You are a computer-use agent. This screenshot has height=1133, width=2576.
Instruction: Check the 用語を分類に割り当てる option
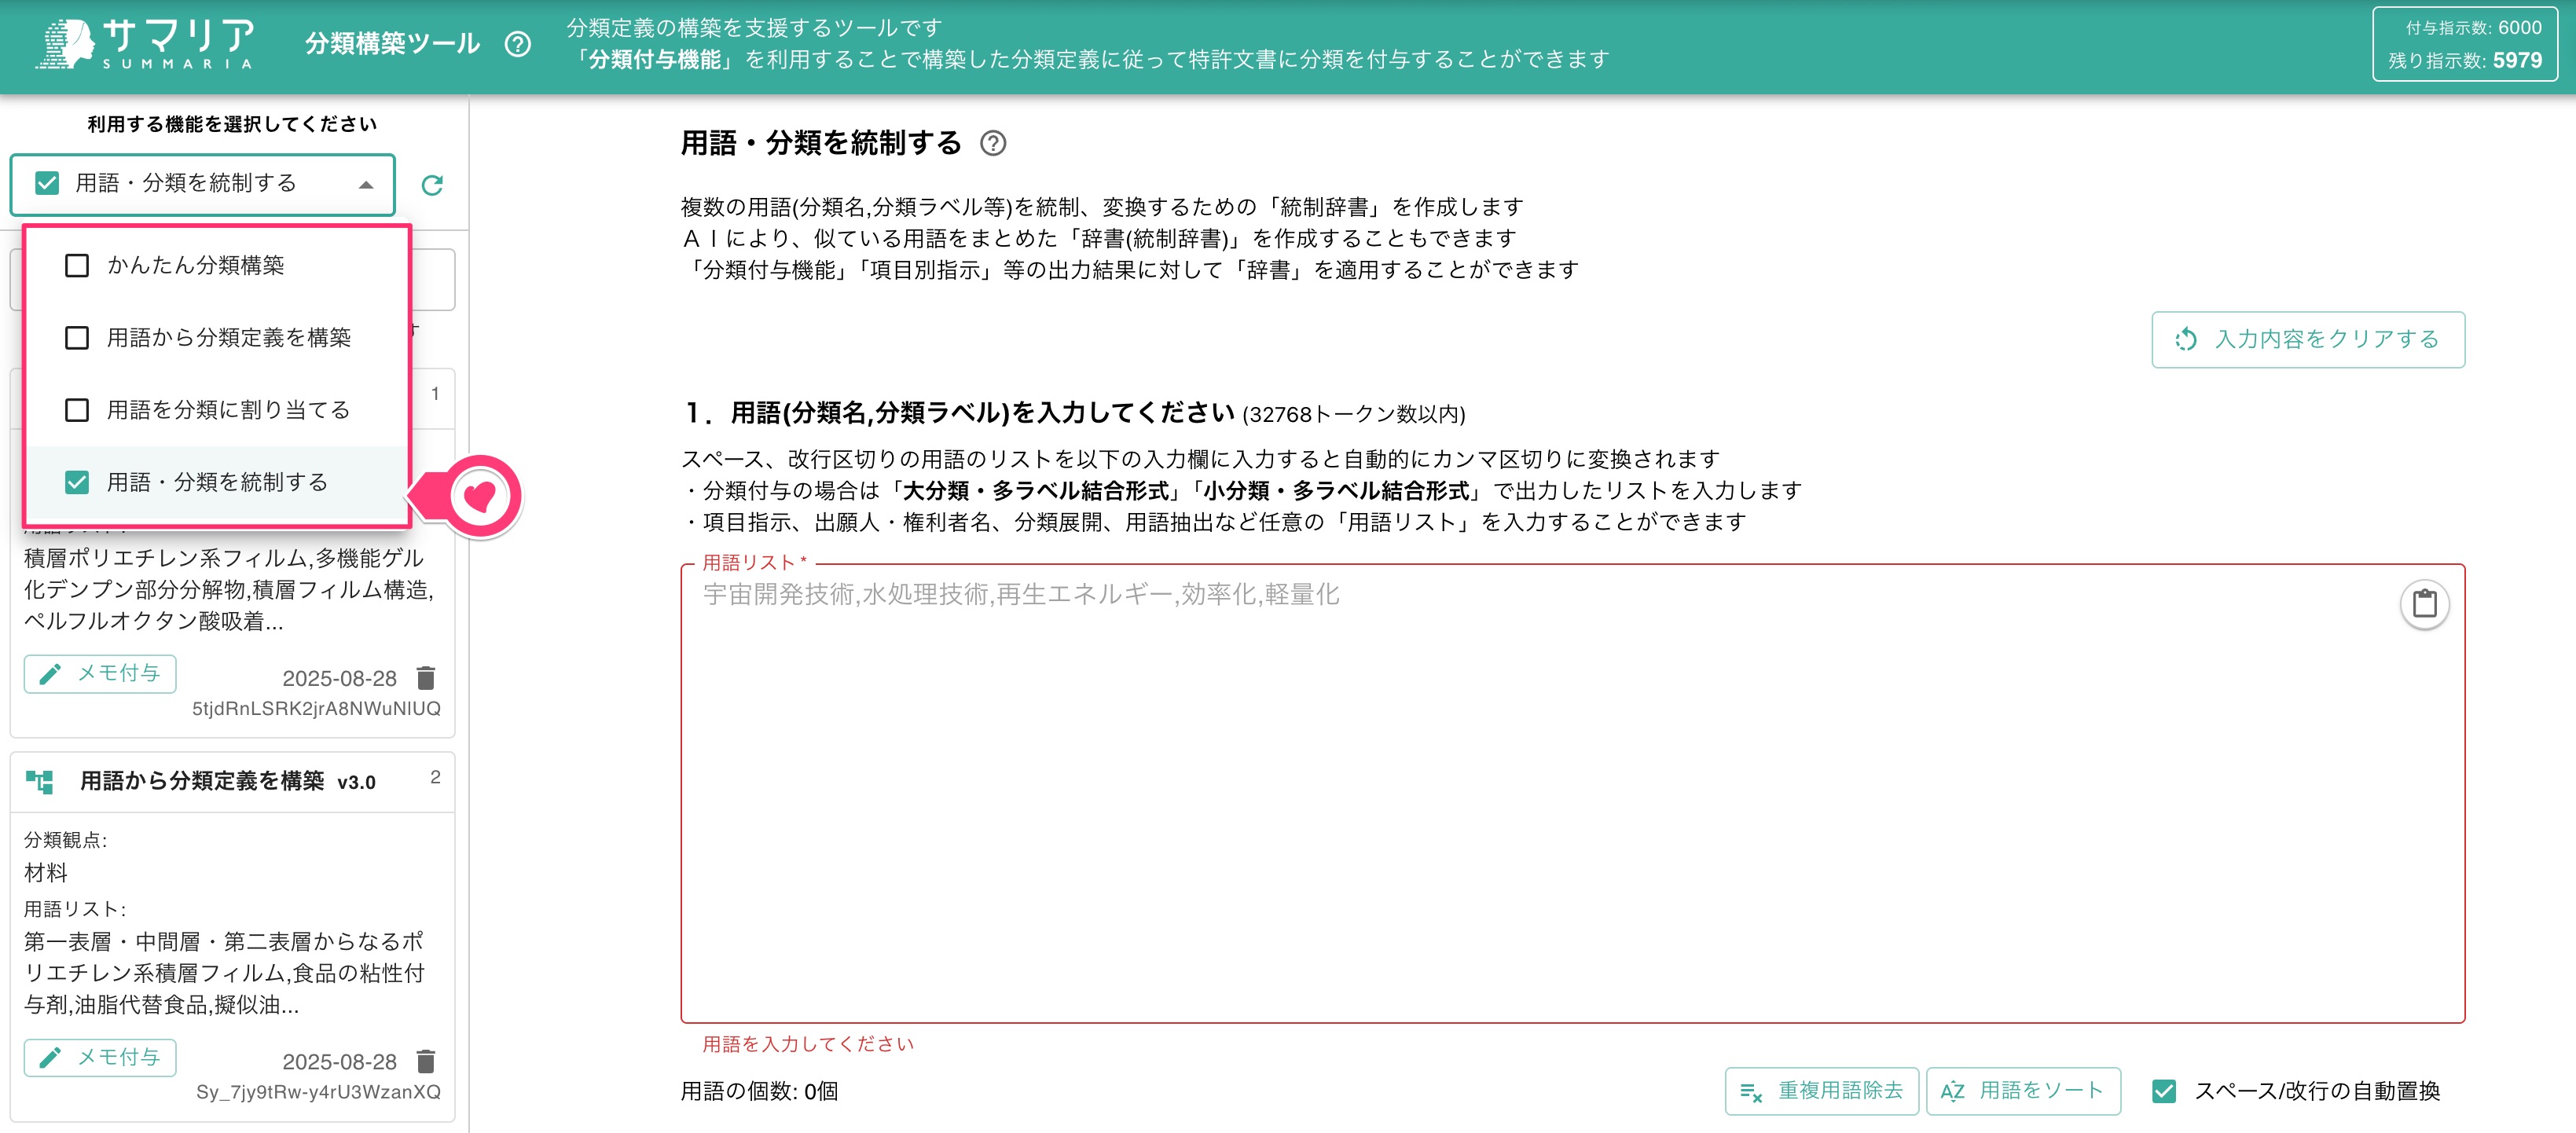pos(77,410)
